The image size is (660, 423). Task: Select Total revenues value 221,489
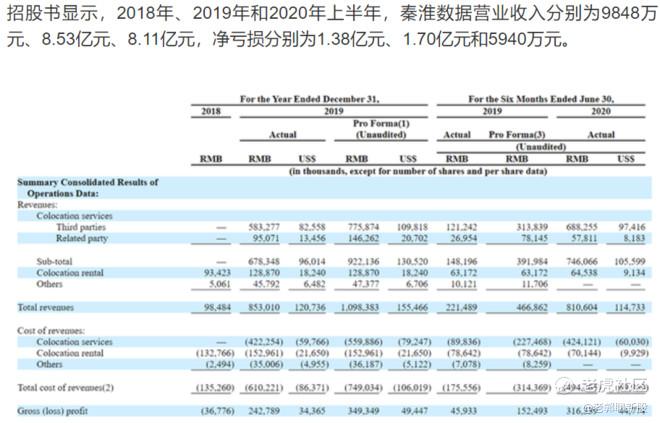pos(461,308)
